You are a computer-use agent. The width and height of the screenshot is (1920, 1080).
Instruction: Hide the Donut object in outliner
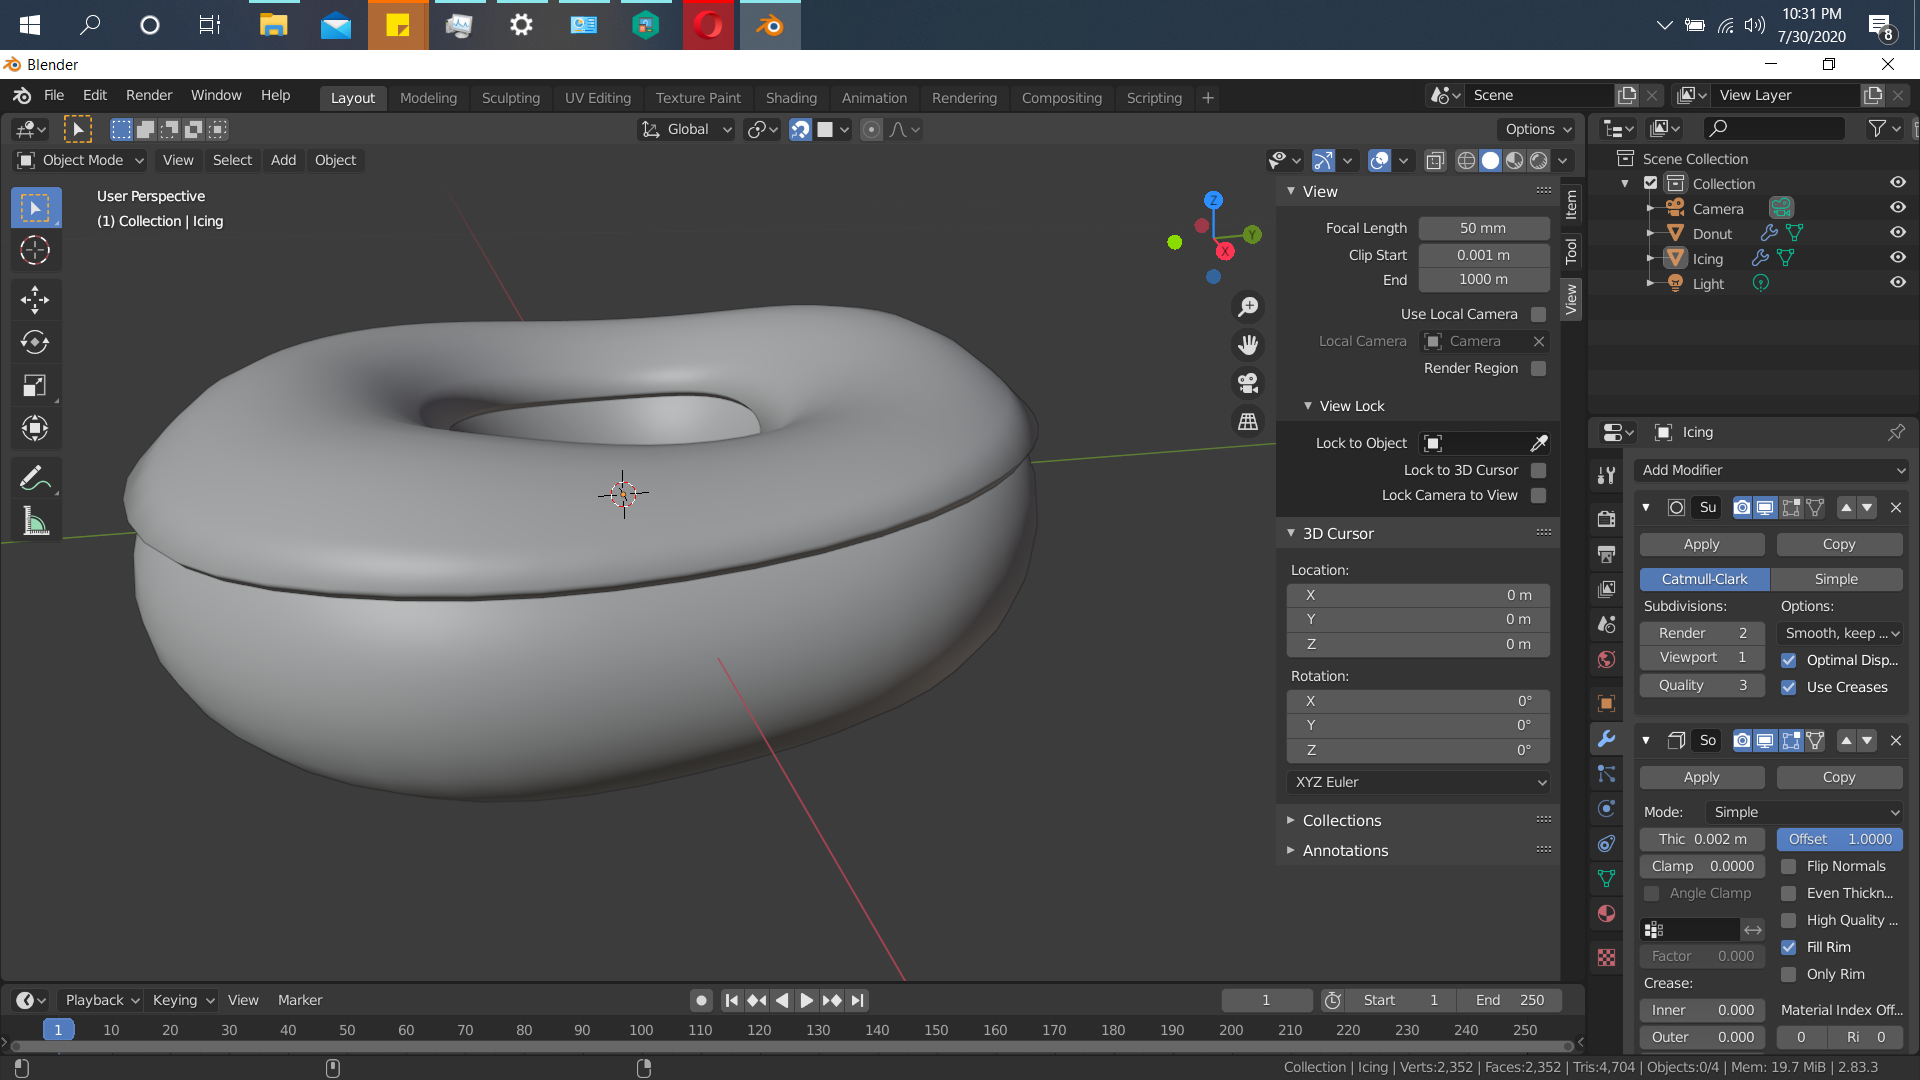coord(1897,233)
